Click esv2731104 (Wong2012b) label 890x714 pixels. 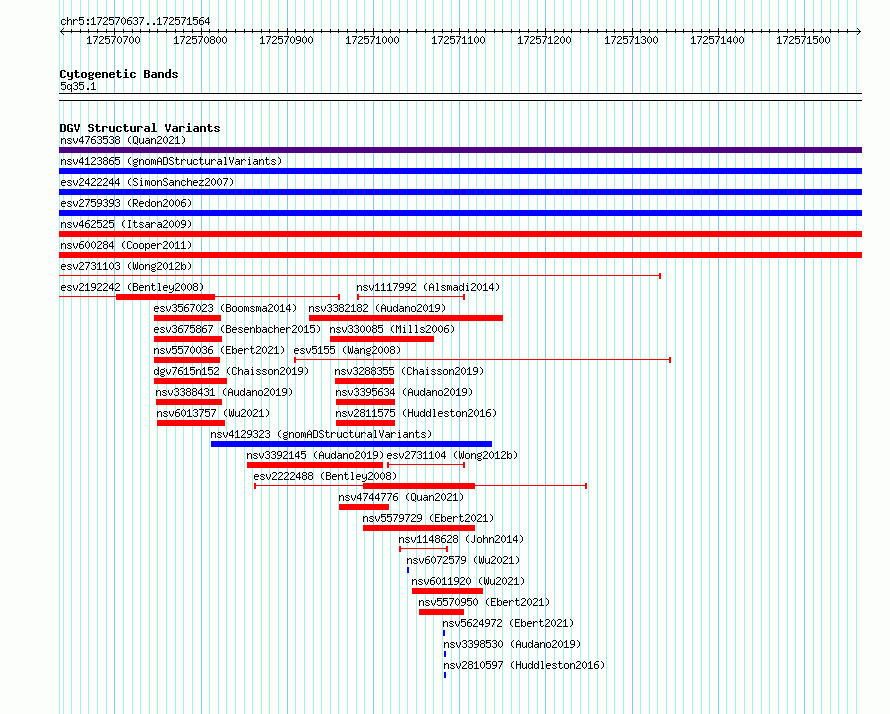point(452,455)
